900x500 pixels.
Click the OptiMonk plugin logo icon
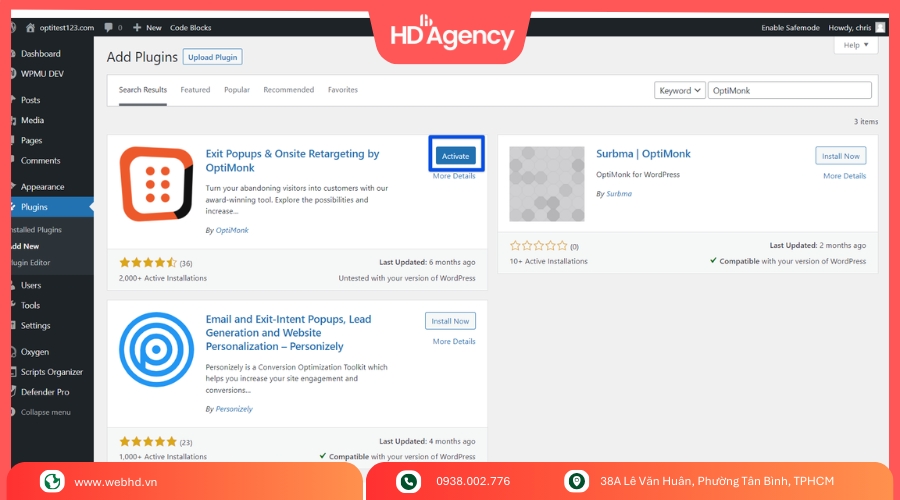point(156,184)
